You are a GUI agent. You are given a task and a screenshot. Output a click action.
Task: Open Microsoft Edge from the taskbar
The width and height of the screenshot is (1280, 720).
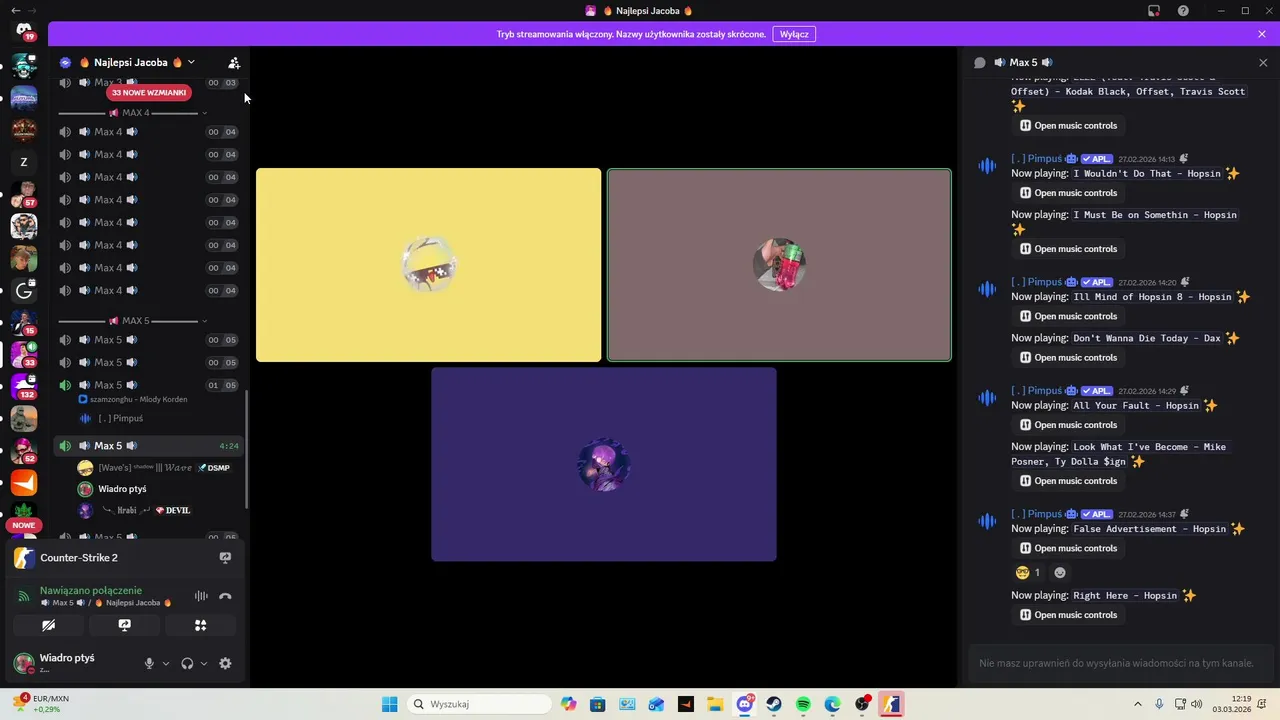[832, 704]
